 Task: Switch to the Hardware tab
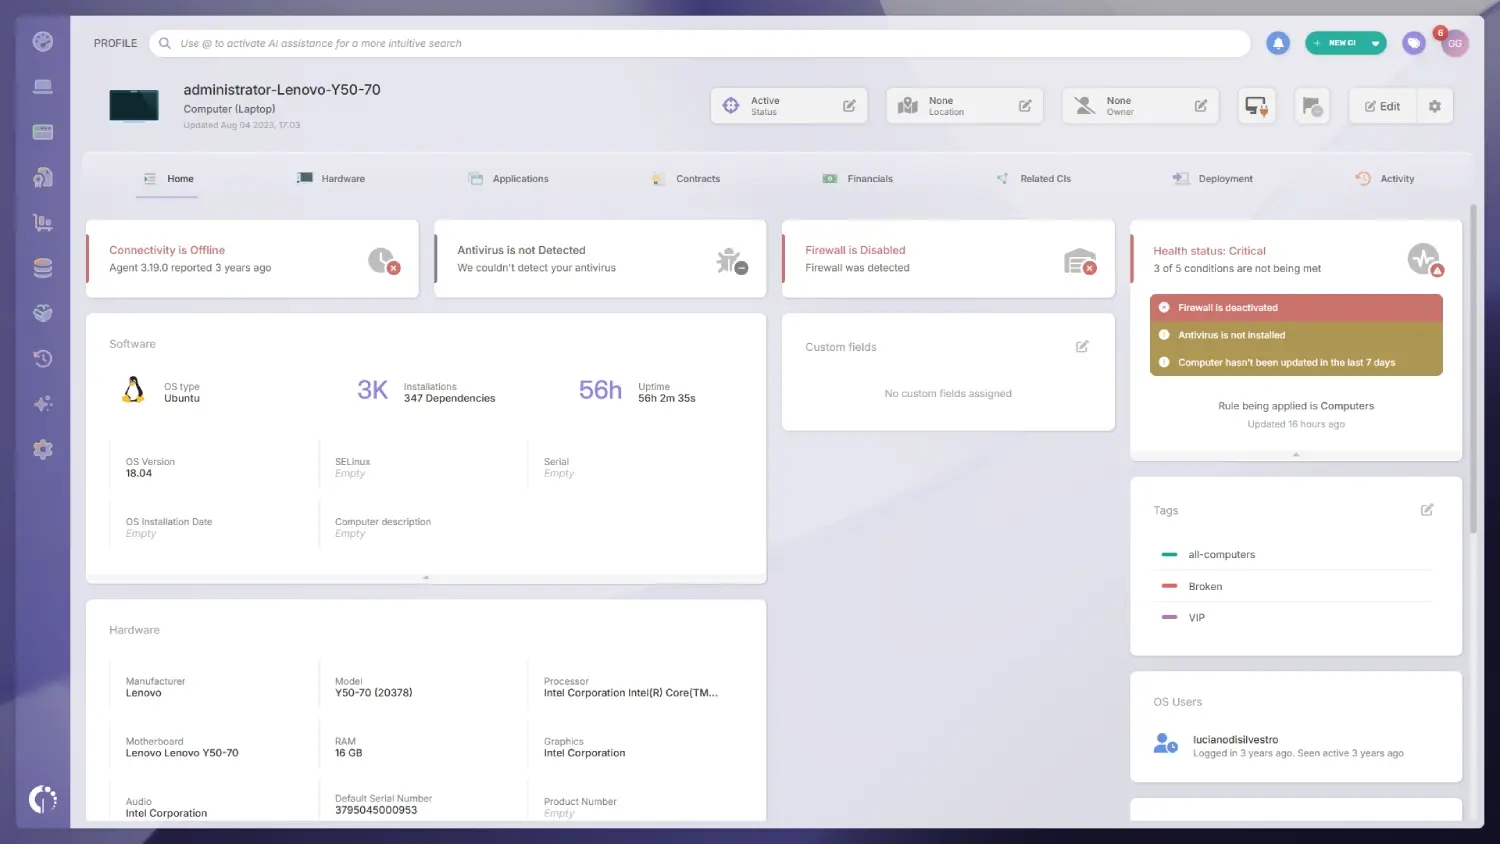pyautogui.click(x=331, y=179)
